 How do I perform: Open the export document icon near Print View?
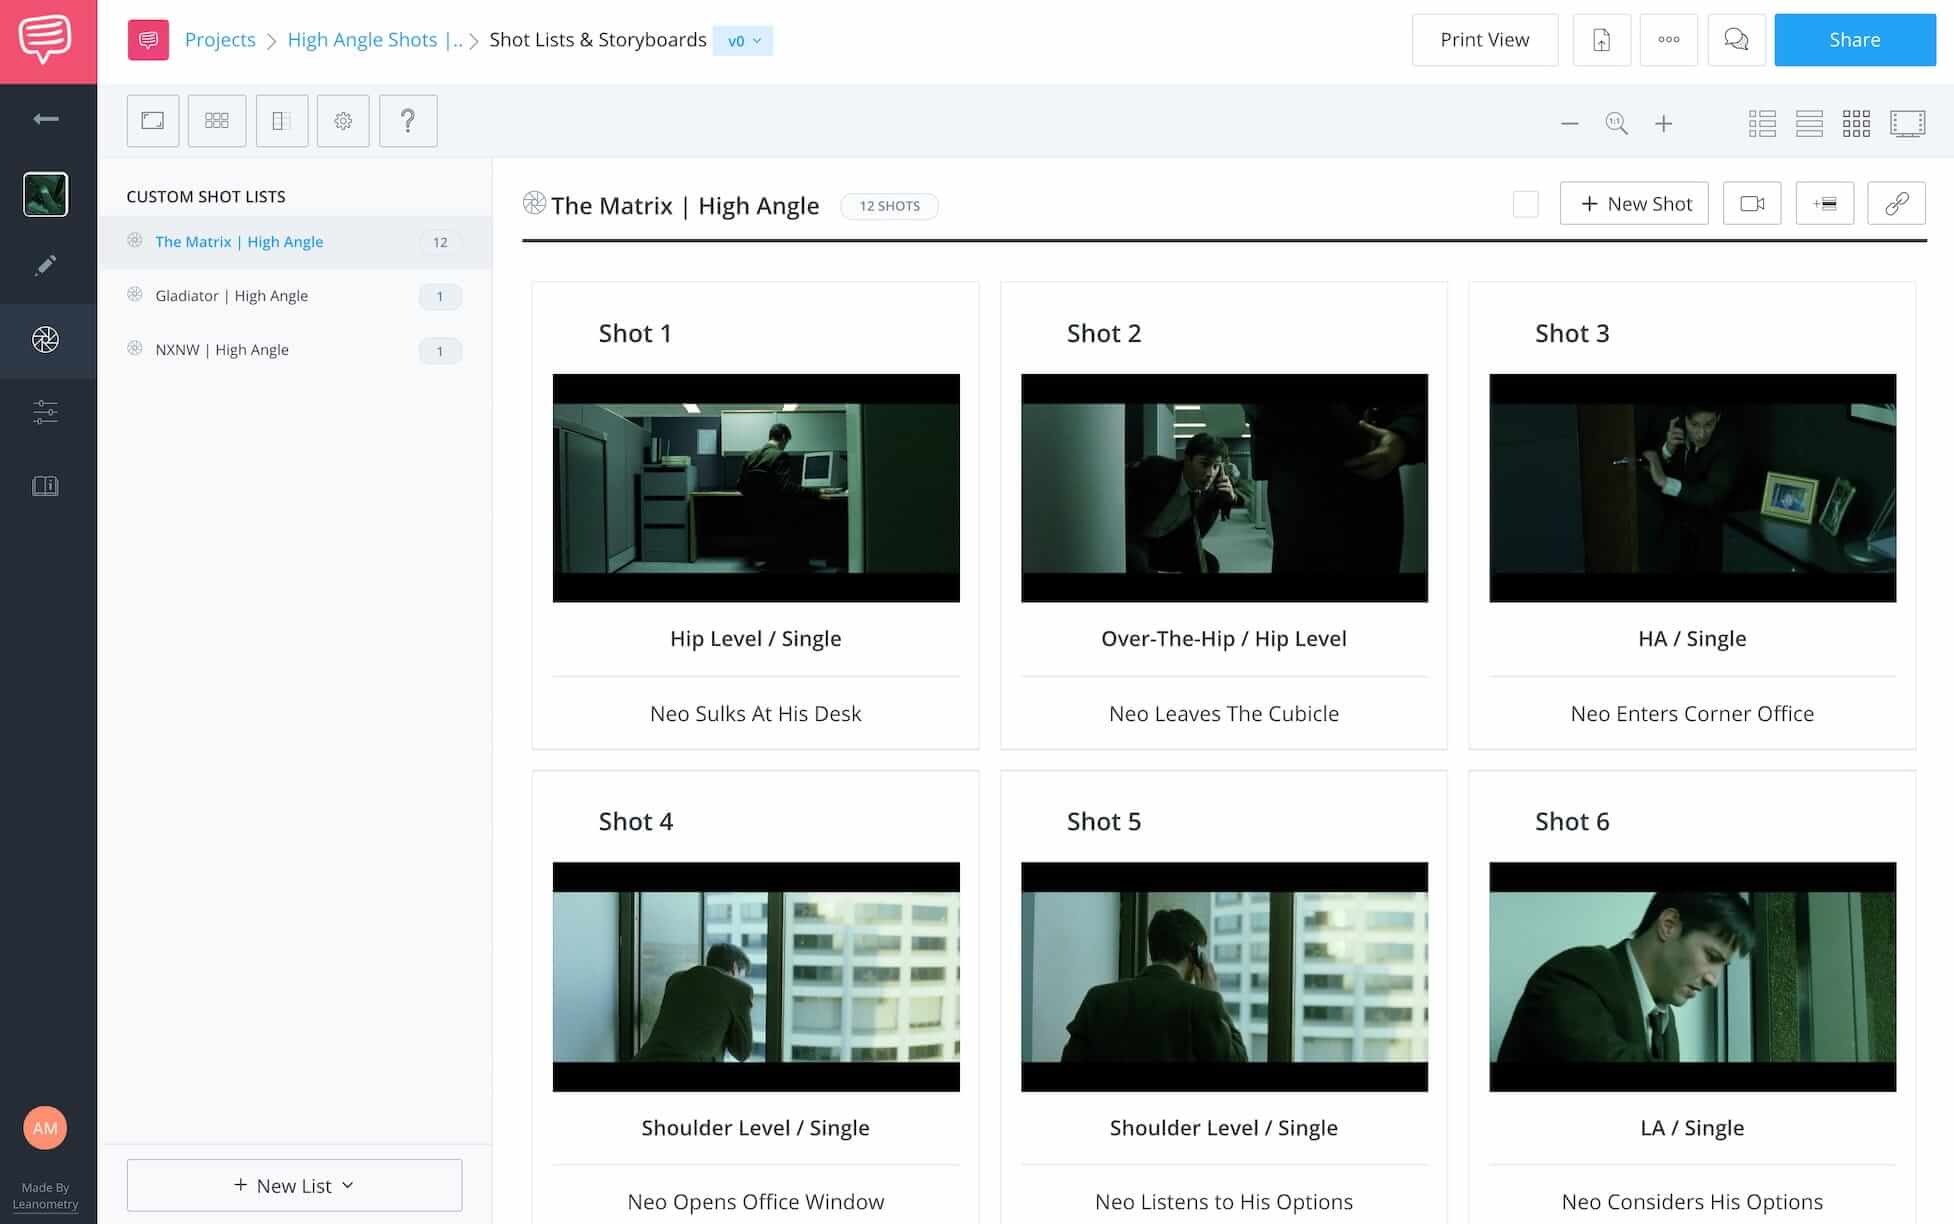pos(1601,40)
